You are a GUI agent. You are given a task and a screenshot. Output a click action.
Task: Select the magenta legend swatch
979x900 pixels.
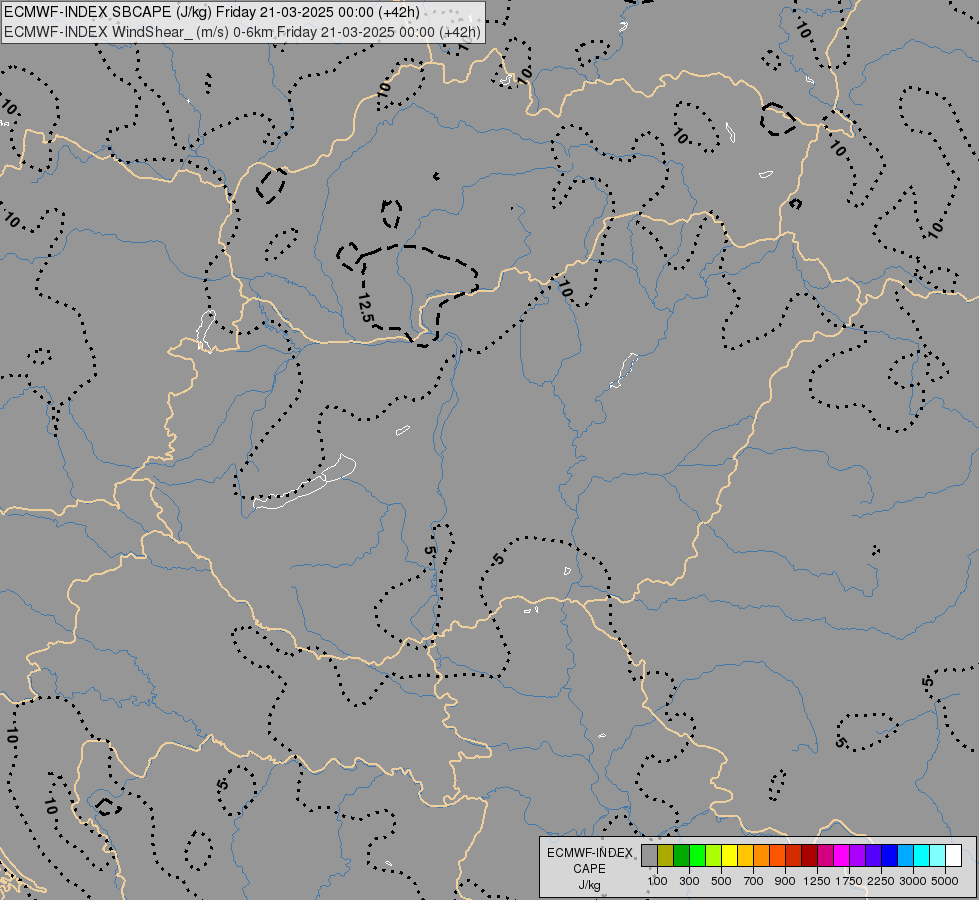pyautogui.click(x=841, y=856)
